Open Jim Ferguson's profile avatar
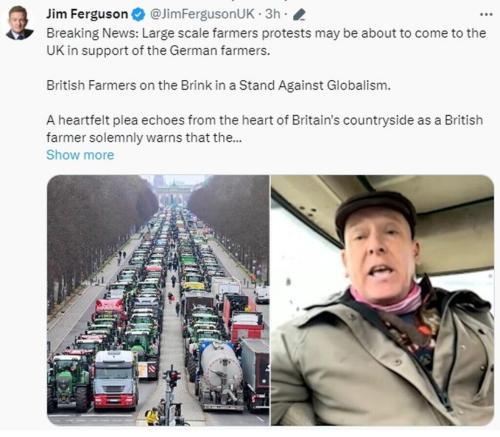The image size is (500, 437). point(20,23)
